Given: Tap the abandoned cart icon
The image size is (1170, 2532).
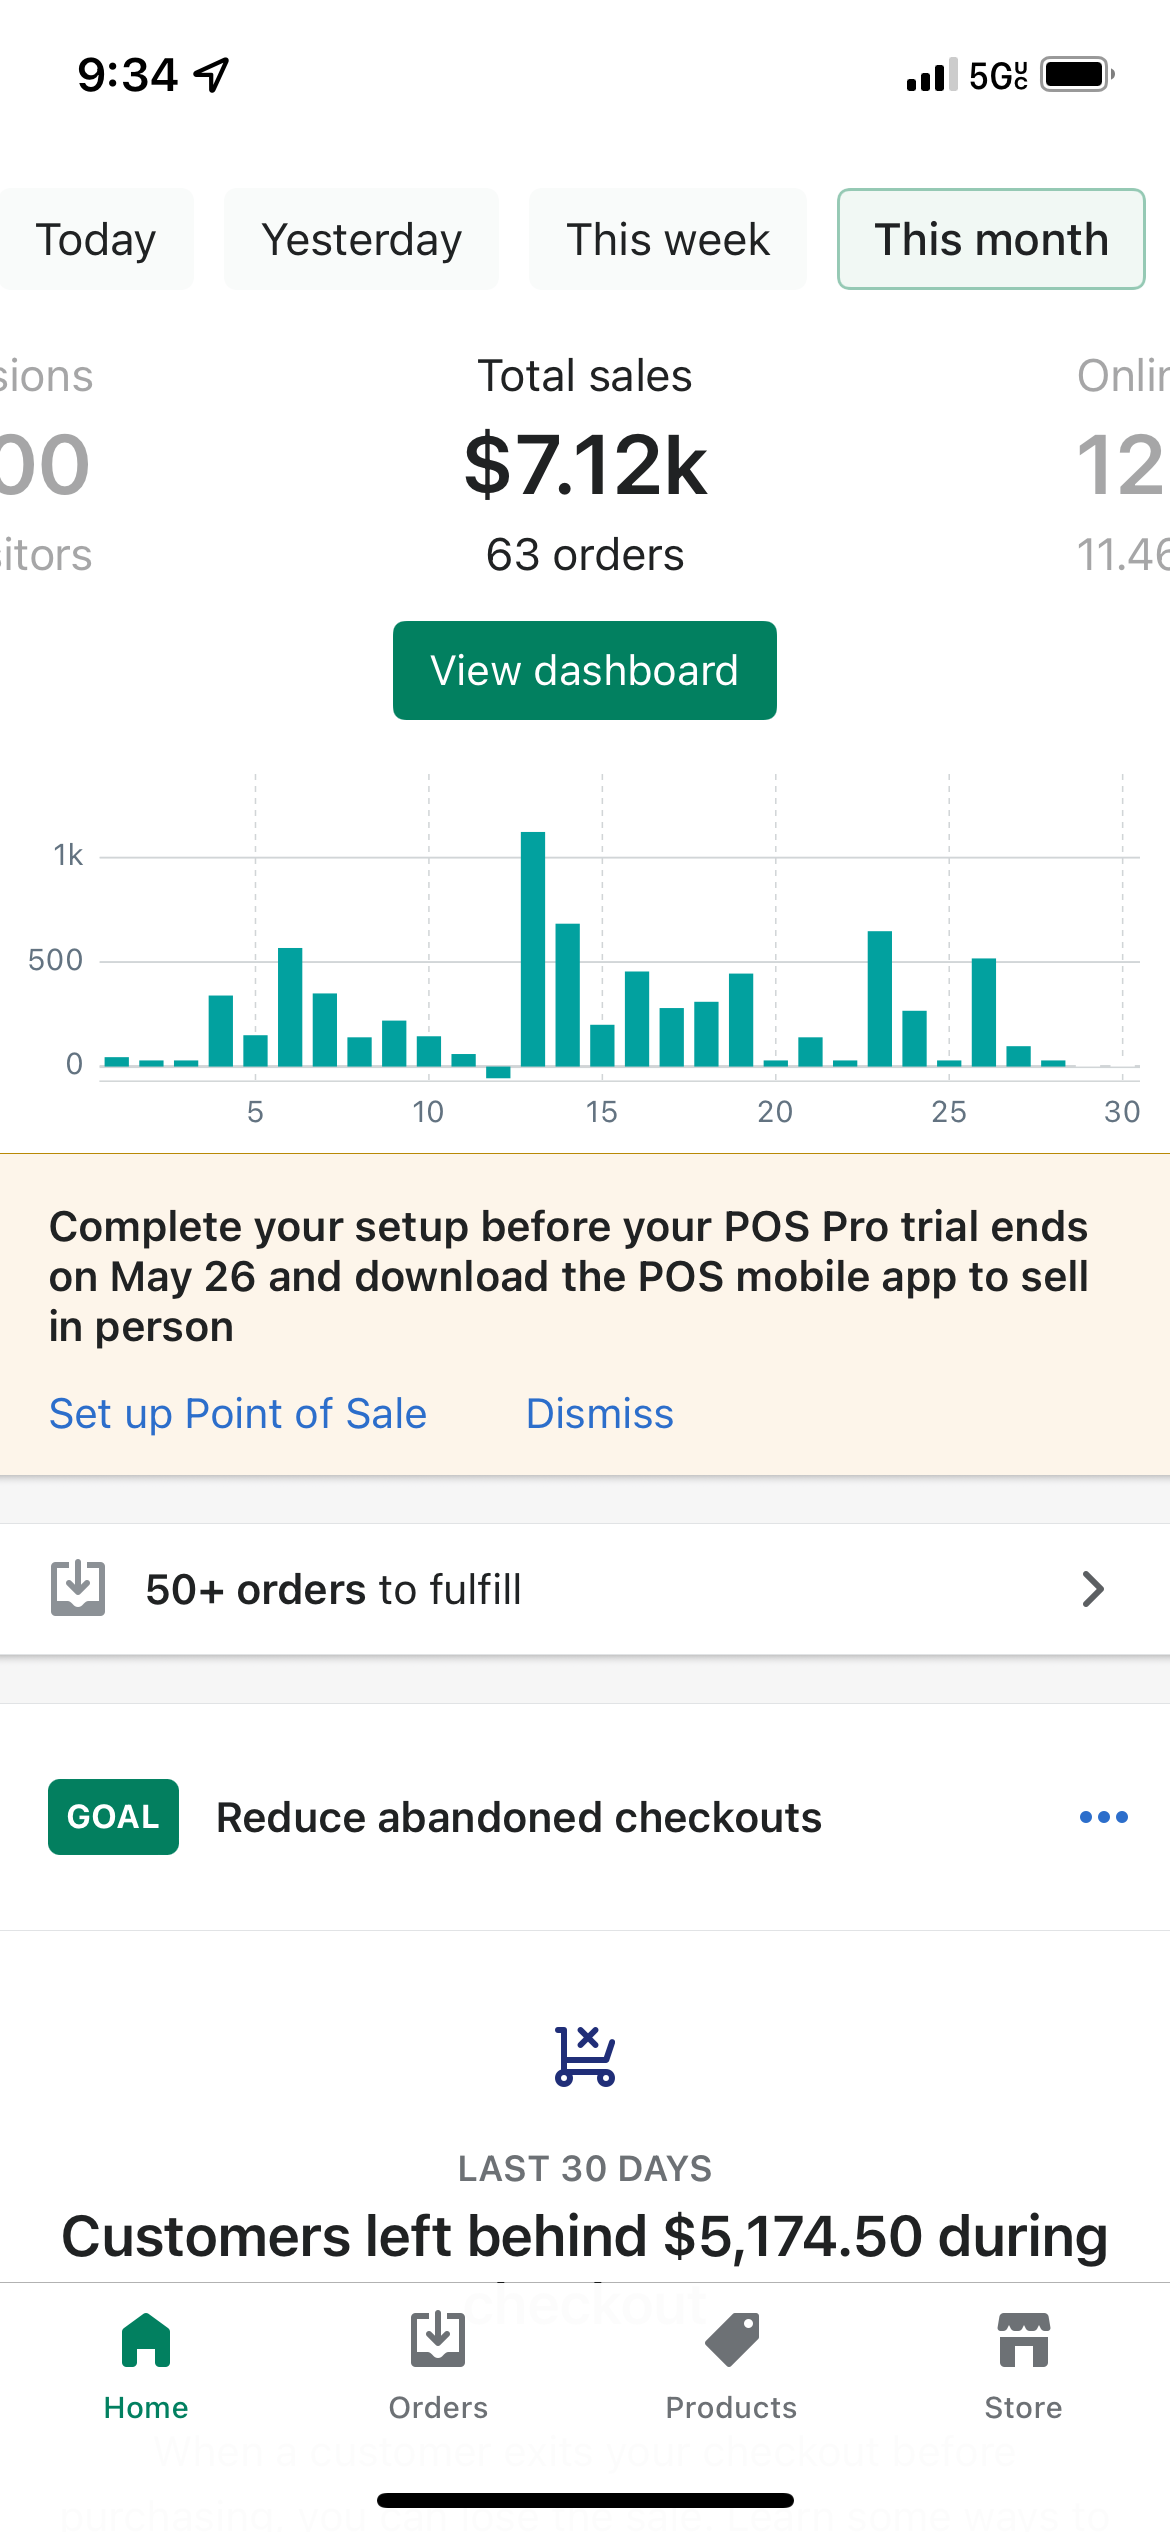Looking at the screenshot, I should (585, 2056).
